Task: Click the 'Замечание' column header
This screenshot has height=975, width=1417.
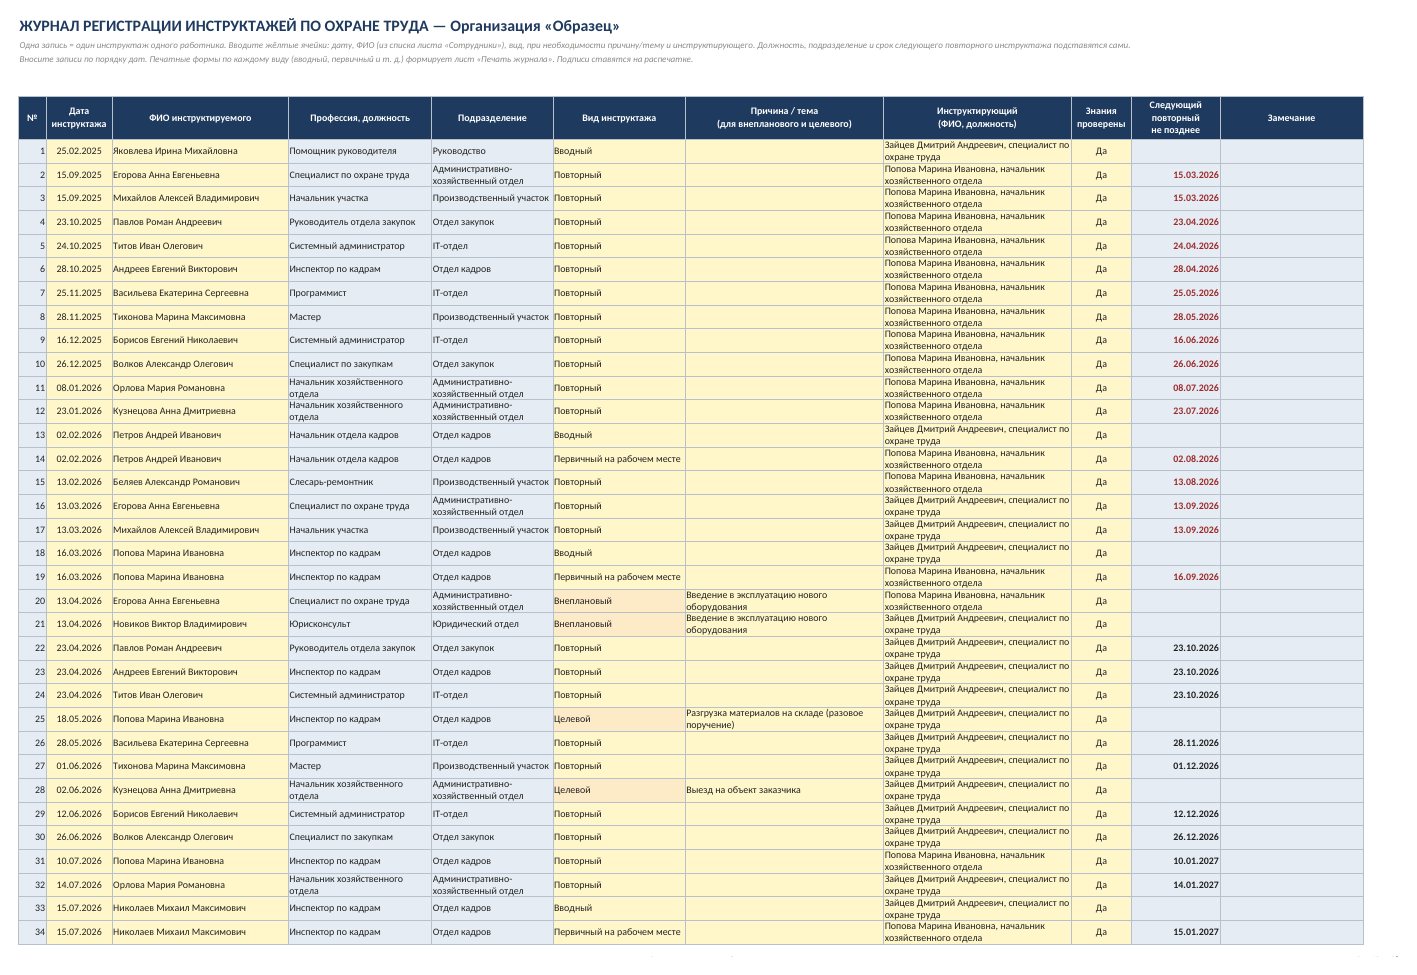Action: coord(1291,118)
